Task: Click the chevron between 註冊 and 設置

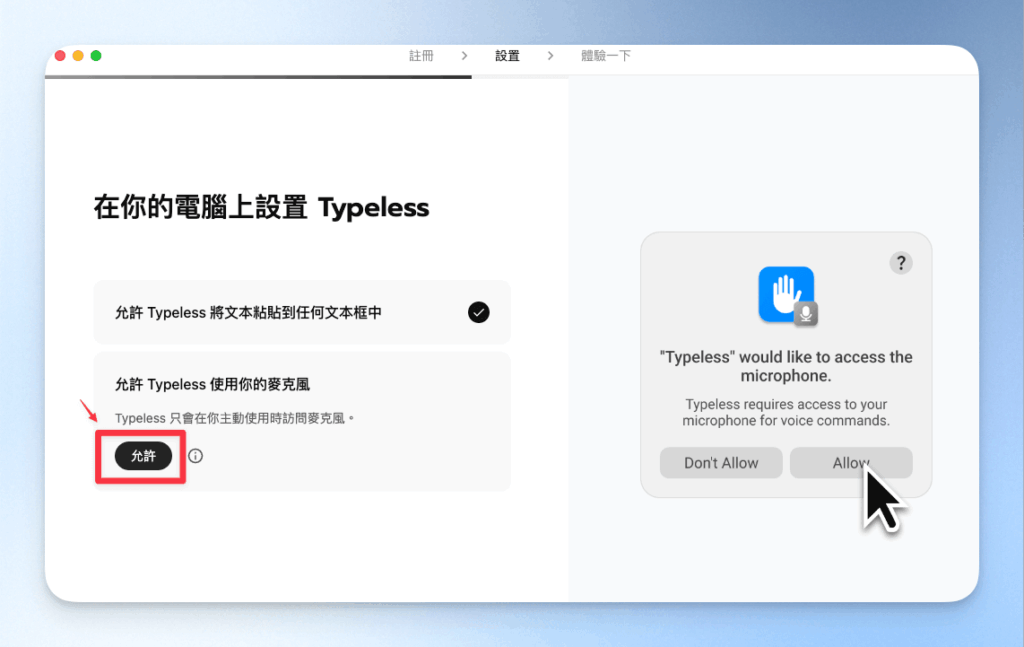Action: [463, 56]
